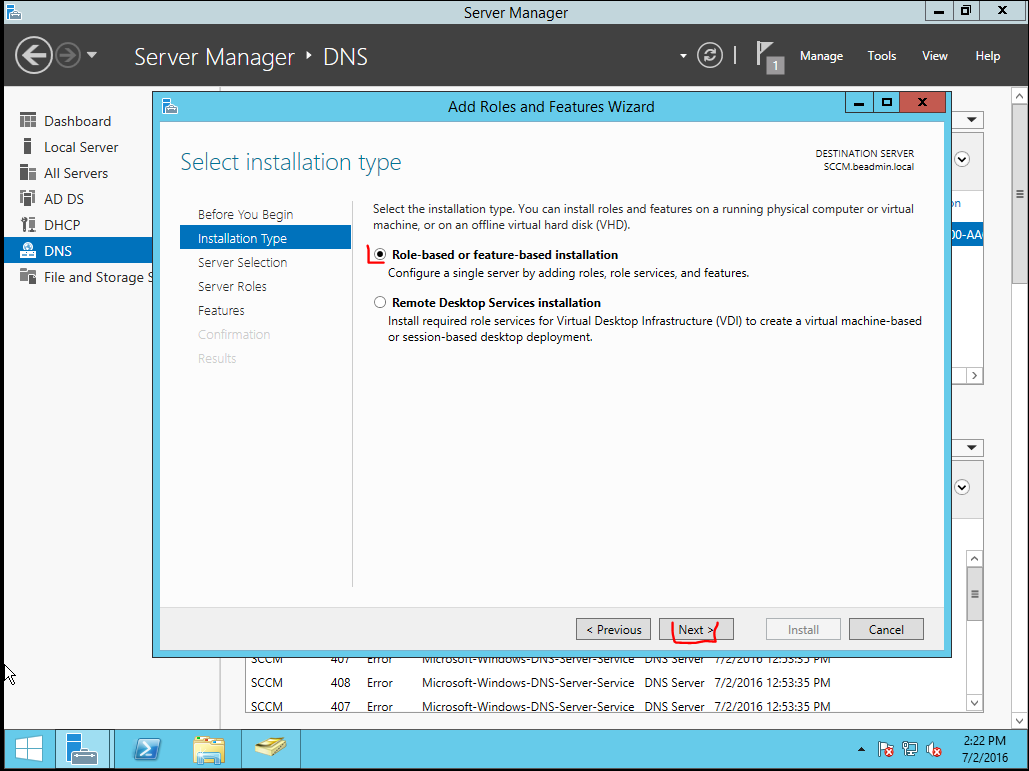Click the wizard title bar icon

(170, 106)
